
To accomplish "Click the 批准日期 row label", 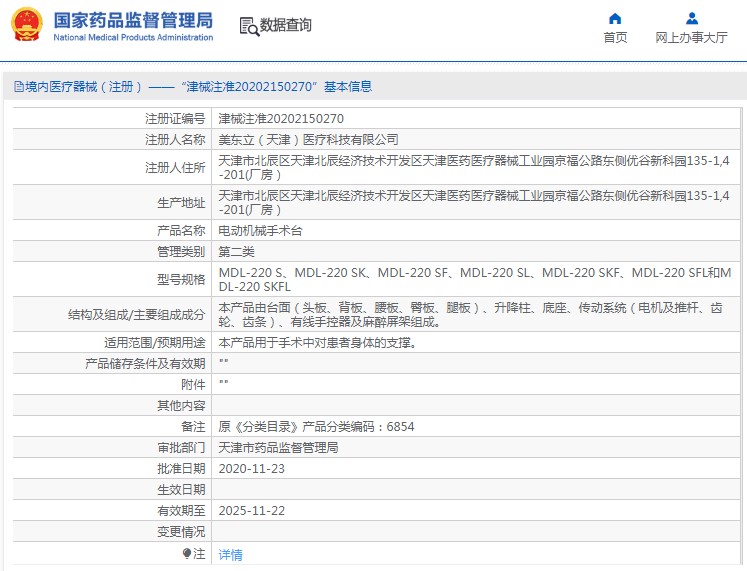I will pyautogui.click(x=181, y=469).
